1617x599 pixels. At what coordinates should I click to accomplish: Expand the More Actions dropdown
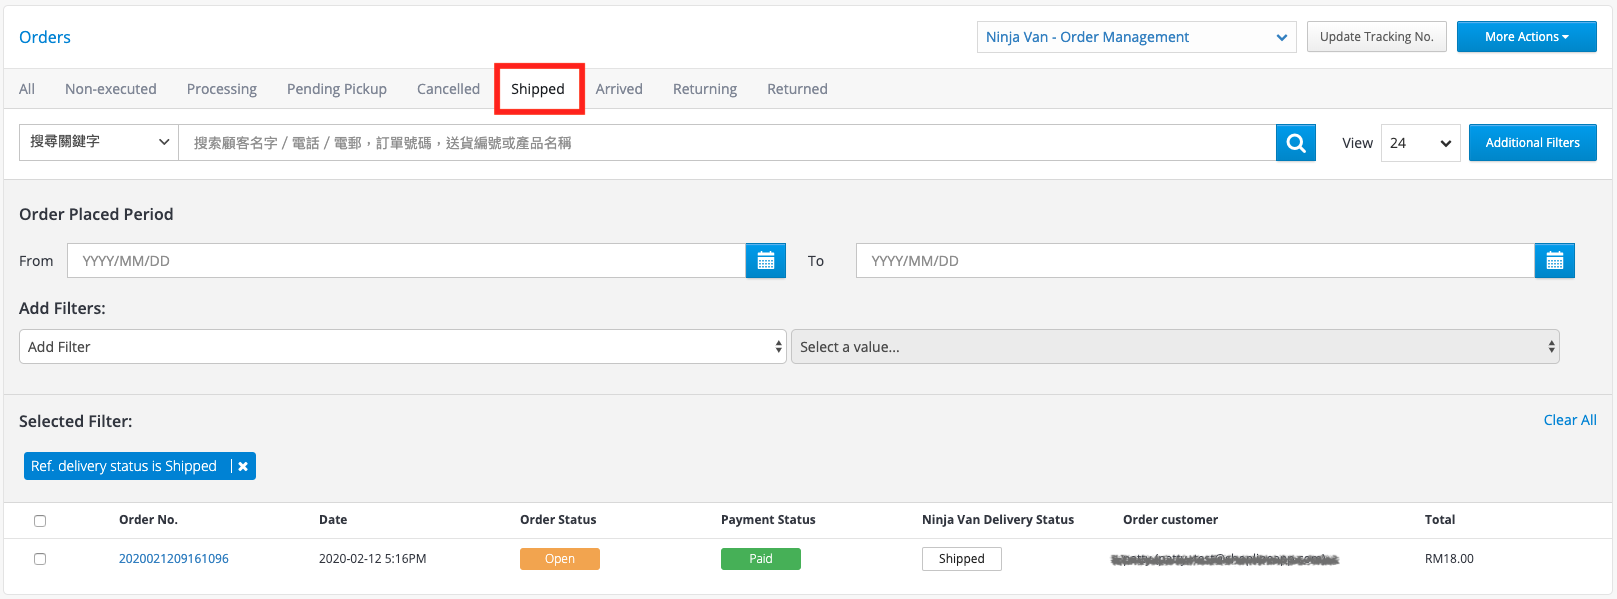click(x=1526, y=37)
